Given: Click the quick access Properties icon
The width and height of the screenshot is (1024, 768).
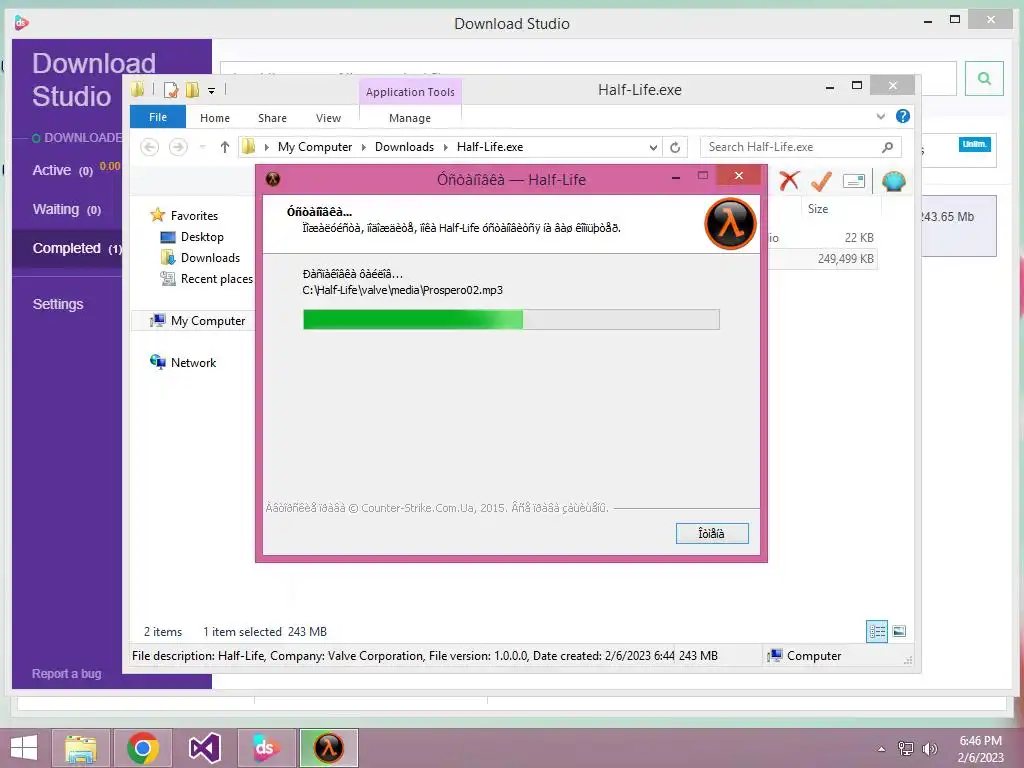Looking at the screenshot, I should (x=171, y=90).
